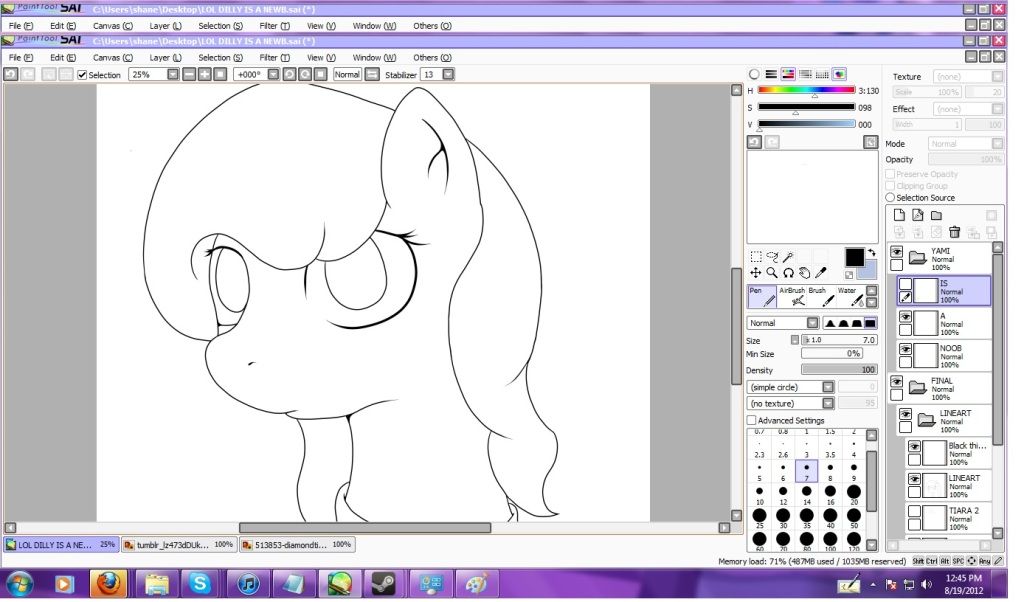The height and width of the screenshot is (602, 1024).
Task: Select brush size 14 preset
Action: pos(807,496)
